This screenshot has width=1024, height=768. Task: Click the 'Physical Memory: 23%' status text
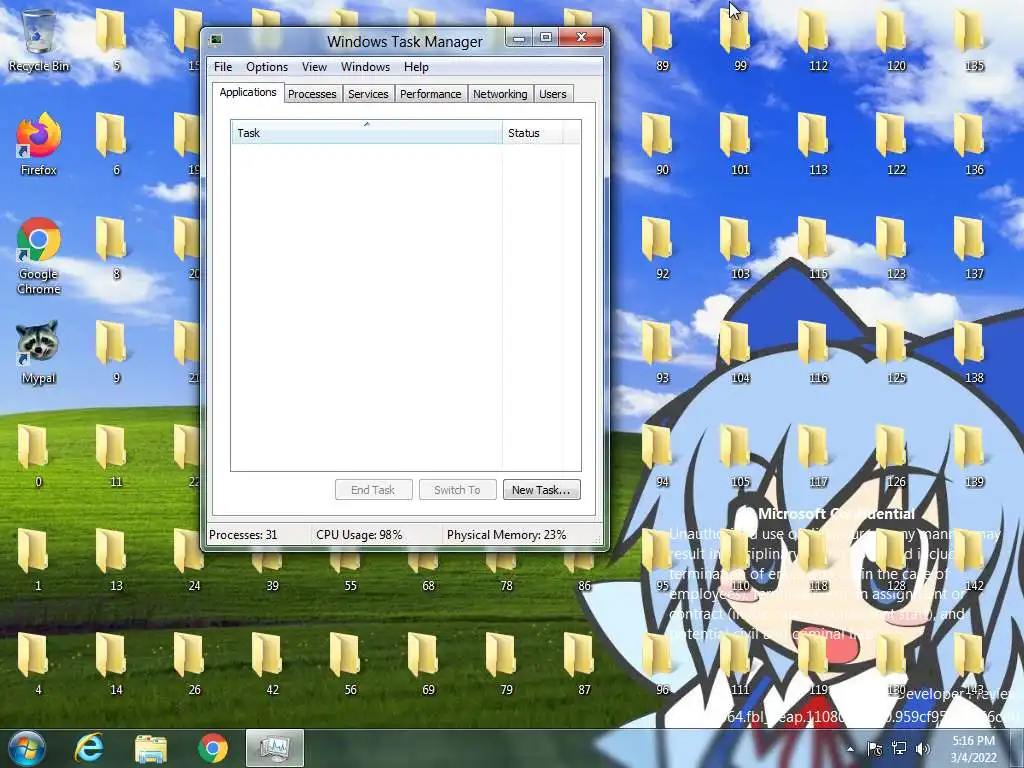coord(507,535)
